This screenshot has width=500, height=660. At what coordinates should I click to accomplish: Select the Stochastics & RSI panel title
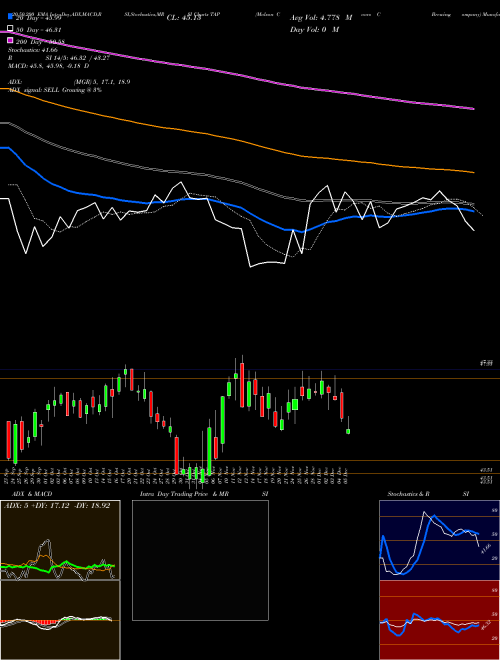(x=428, y=494)
